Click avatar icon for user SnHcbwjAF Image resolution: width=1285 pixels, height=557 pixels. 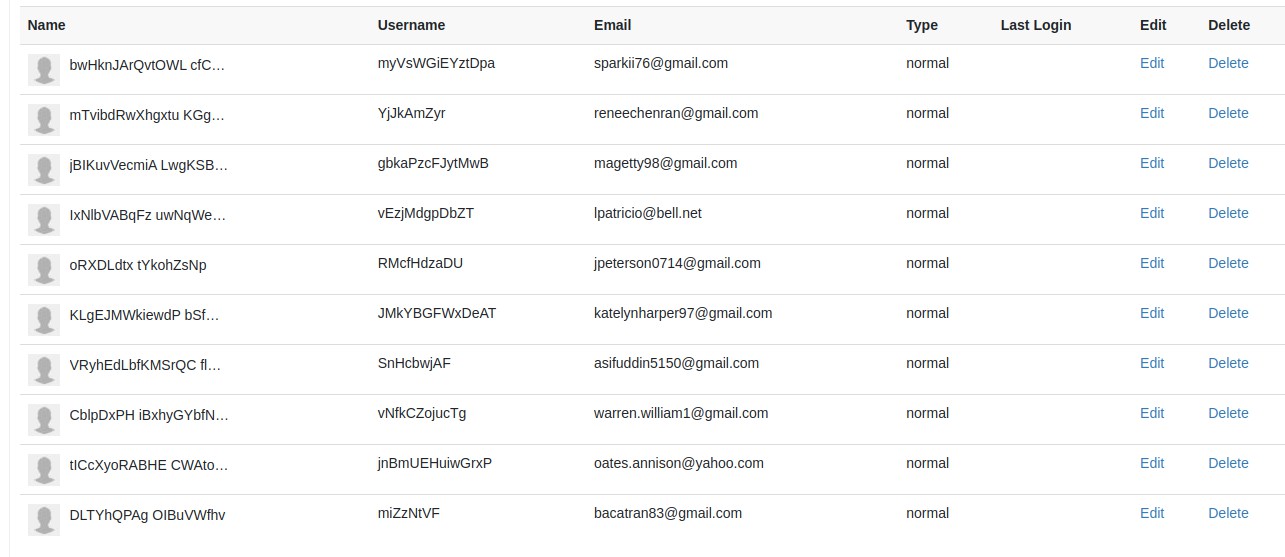[44, 369]
